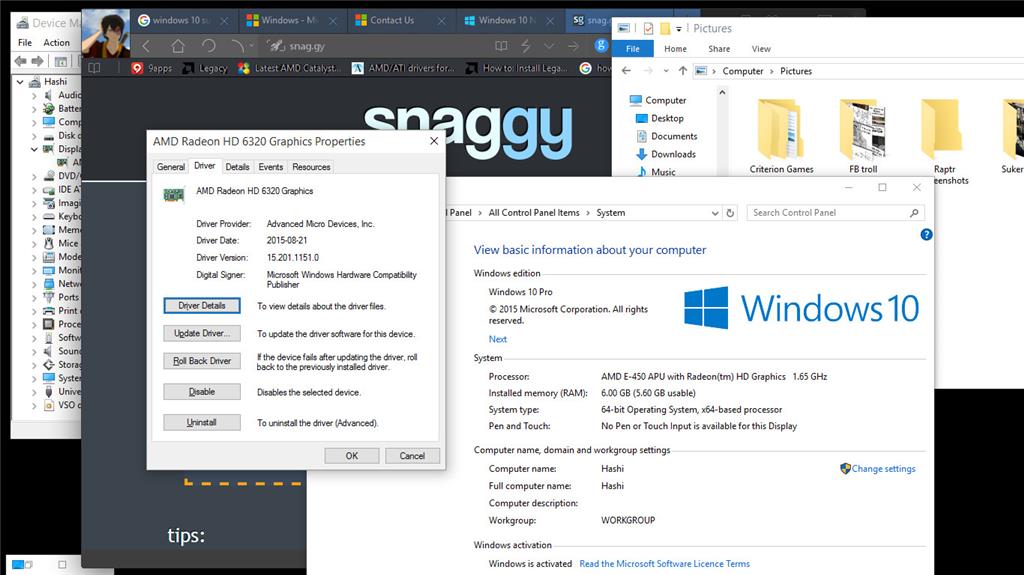Open the Action menu in Device Manager

pyautogui.click(x=56, y=42)
